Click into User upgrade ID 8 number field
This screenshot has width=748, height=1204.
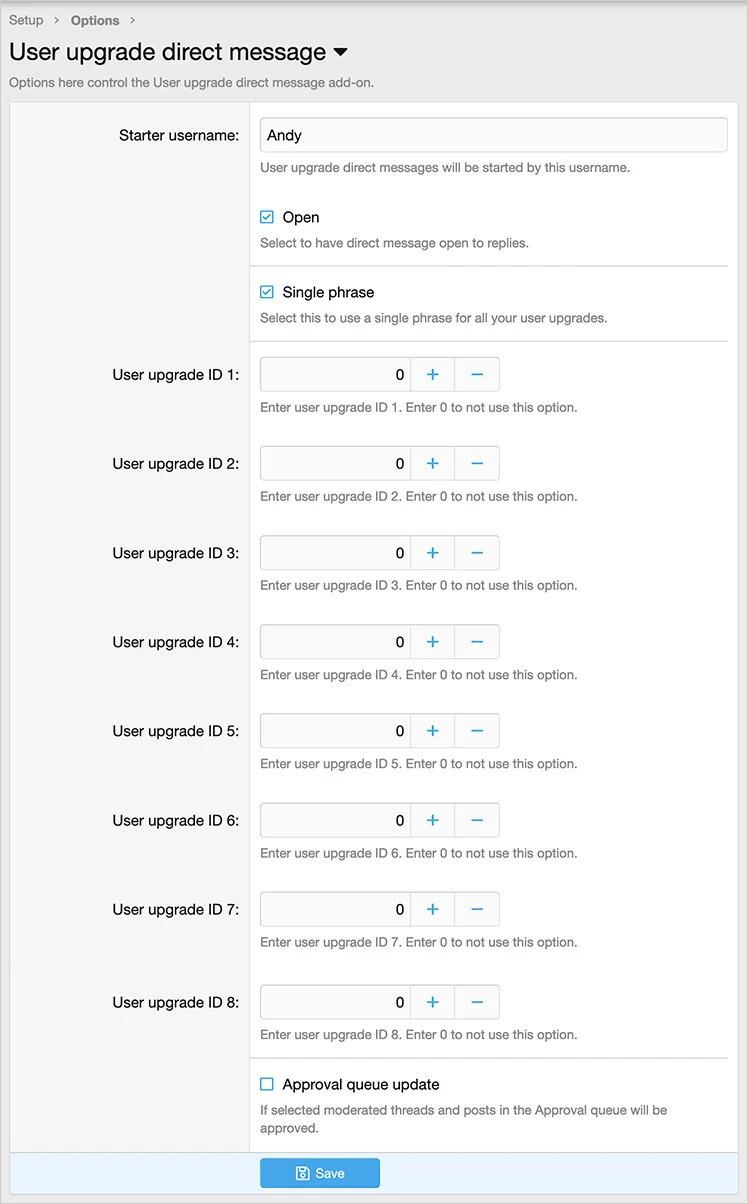(335, 1002)
